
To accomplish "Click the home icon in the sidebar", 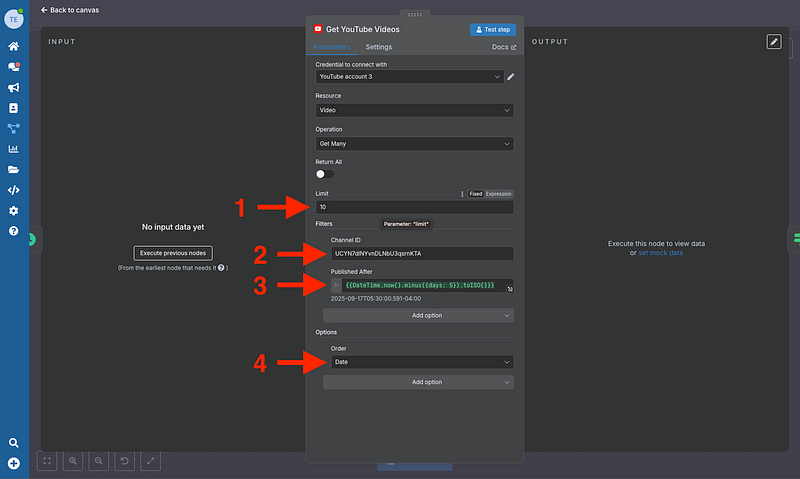I will (14, 46).
